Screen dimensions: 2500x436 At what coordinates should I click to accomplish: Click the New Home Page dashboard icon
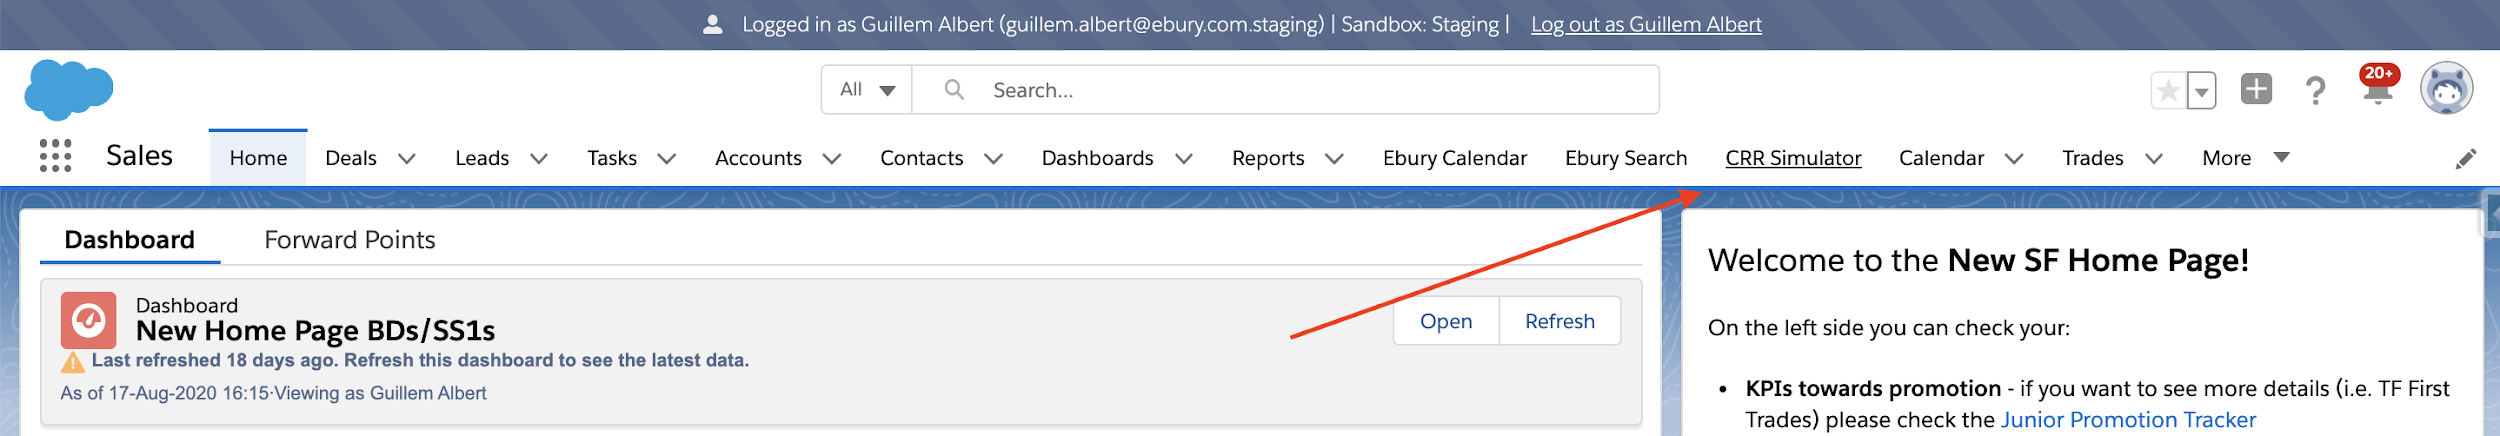[89, 320]
